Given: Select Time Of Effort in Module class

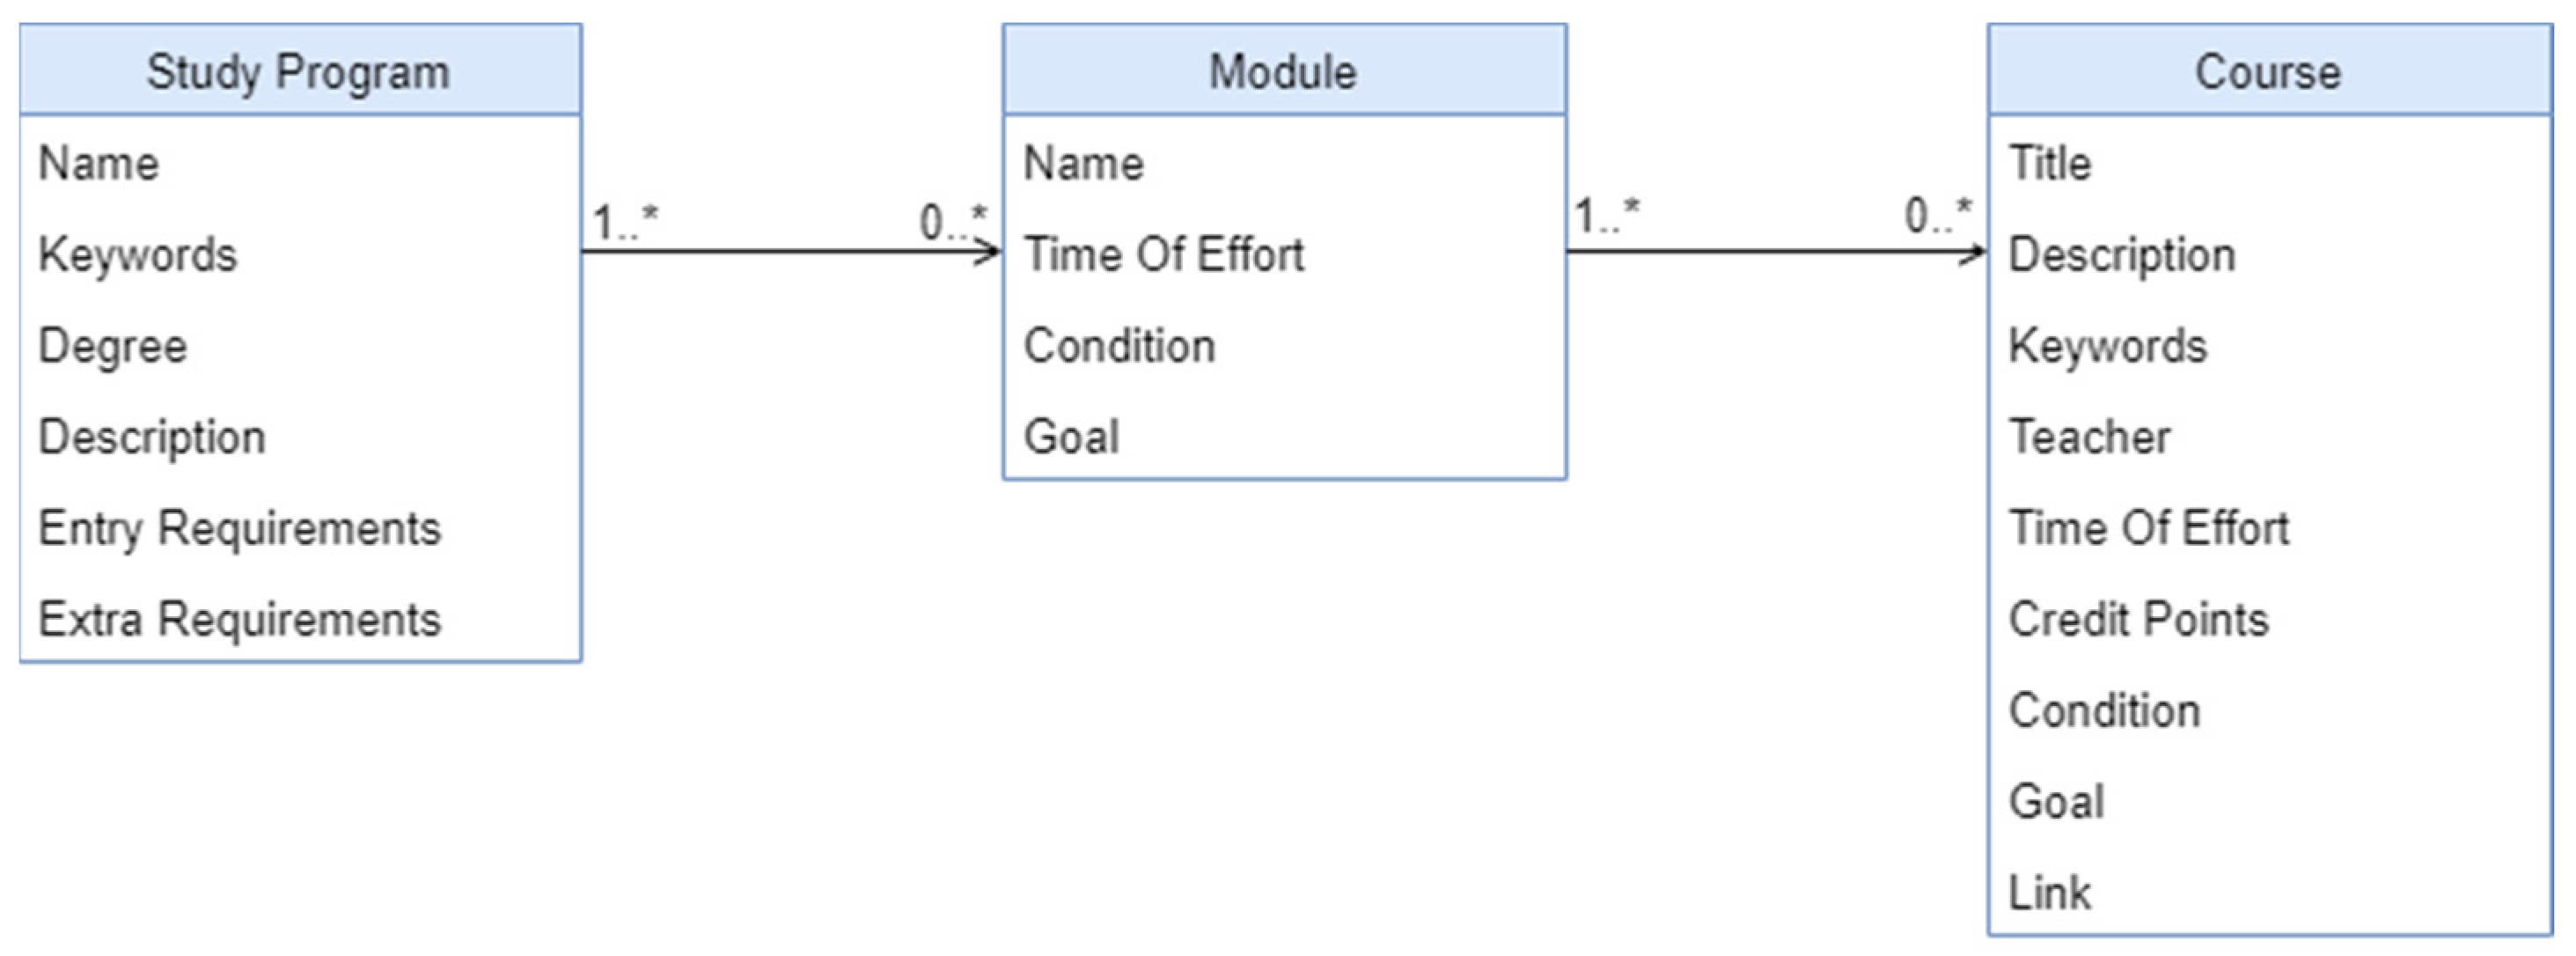Looking at the screenshot, I should [x=1164, y=255].
